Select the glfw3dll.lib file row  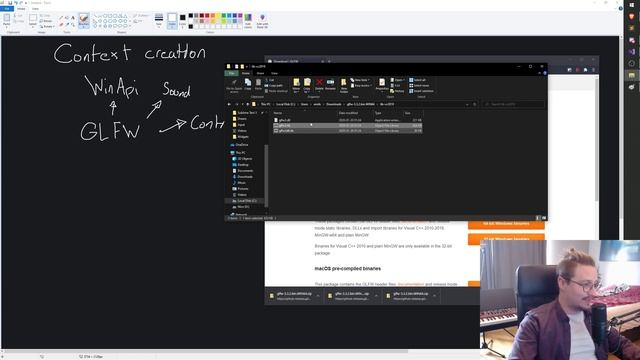[x=347, y=131]
